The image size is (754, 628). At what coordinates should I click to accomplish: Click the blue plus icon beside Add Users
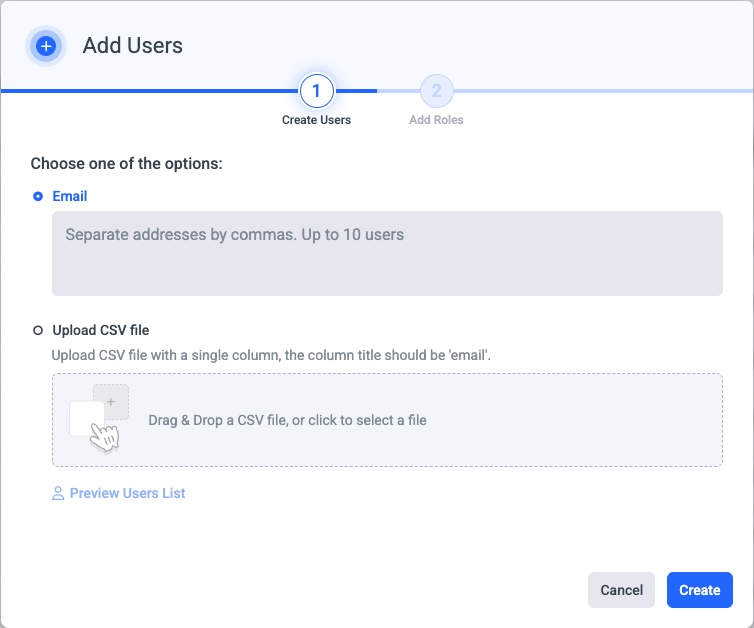(45, 46)
